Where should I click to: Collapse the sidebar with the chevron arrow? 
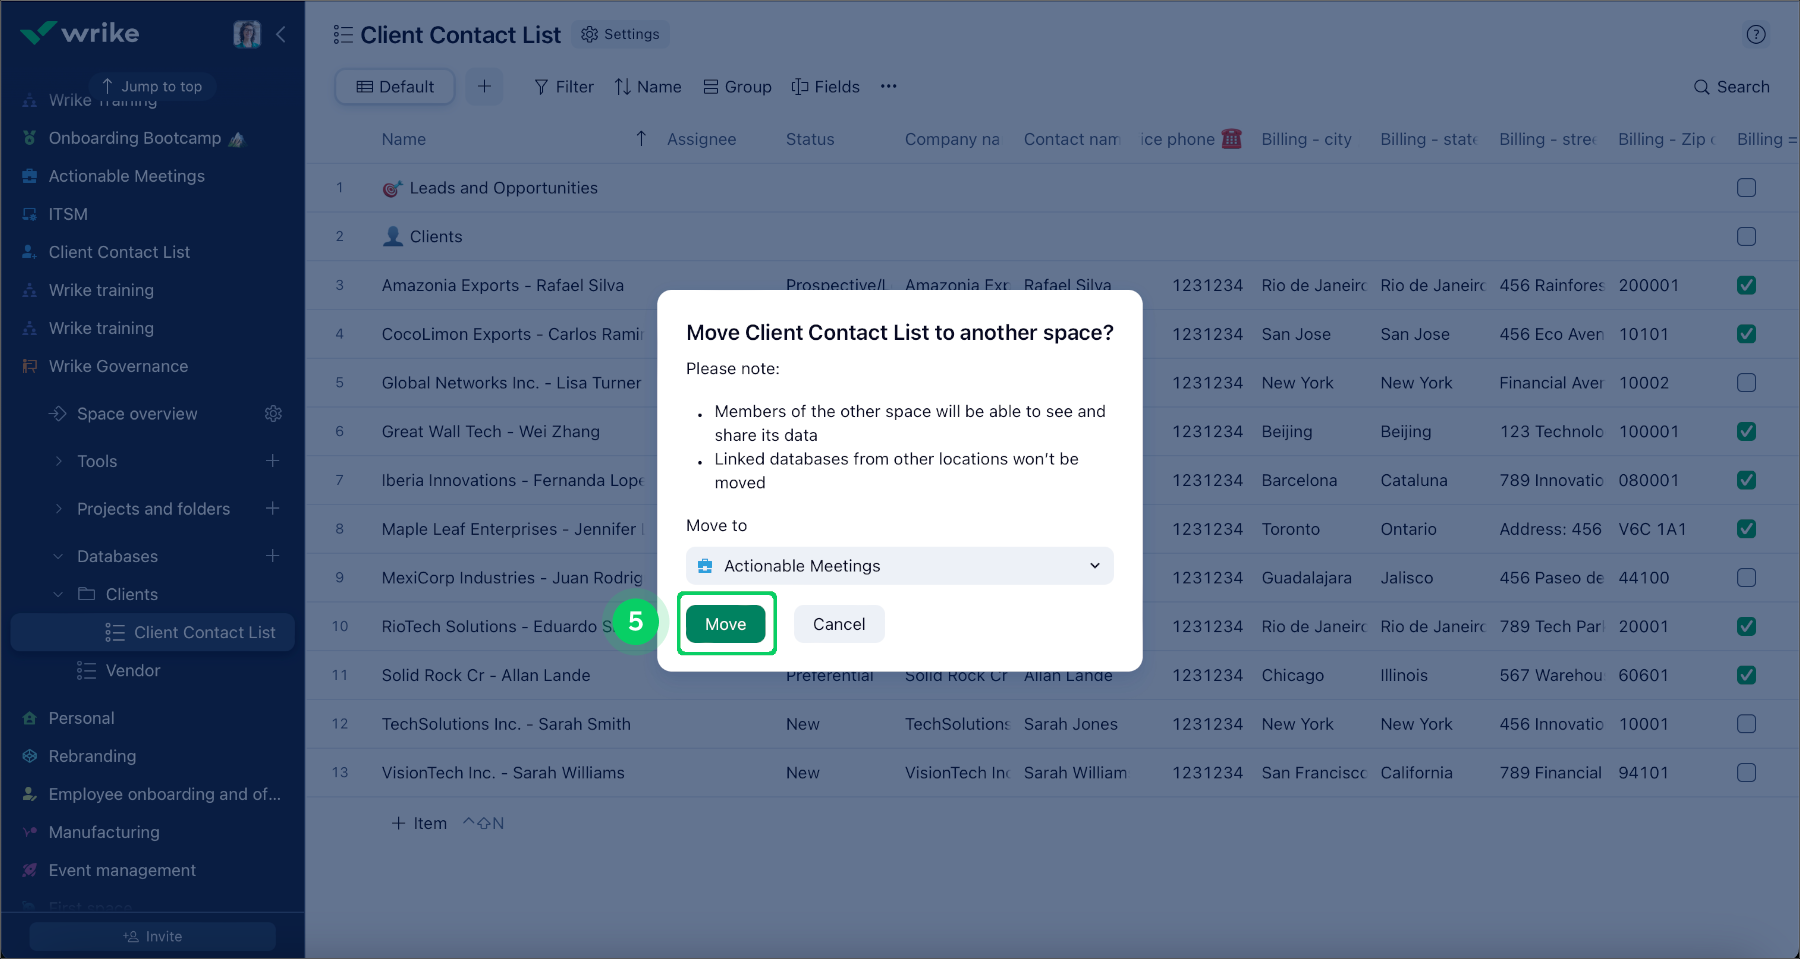(281, 34)
